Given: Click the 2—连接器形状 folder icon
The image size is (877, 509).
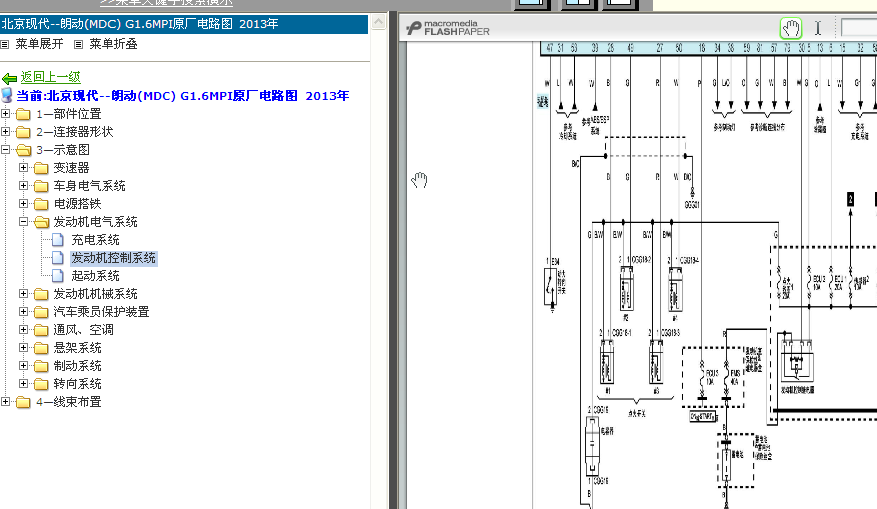Looking at the screenshot, I should coord(23,132).
